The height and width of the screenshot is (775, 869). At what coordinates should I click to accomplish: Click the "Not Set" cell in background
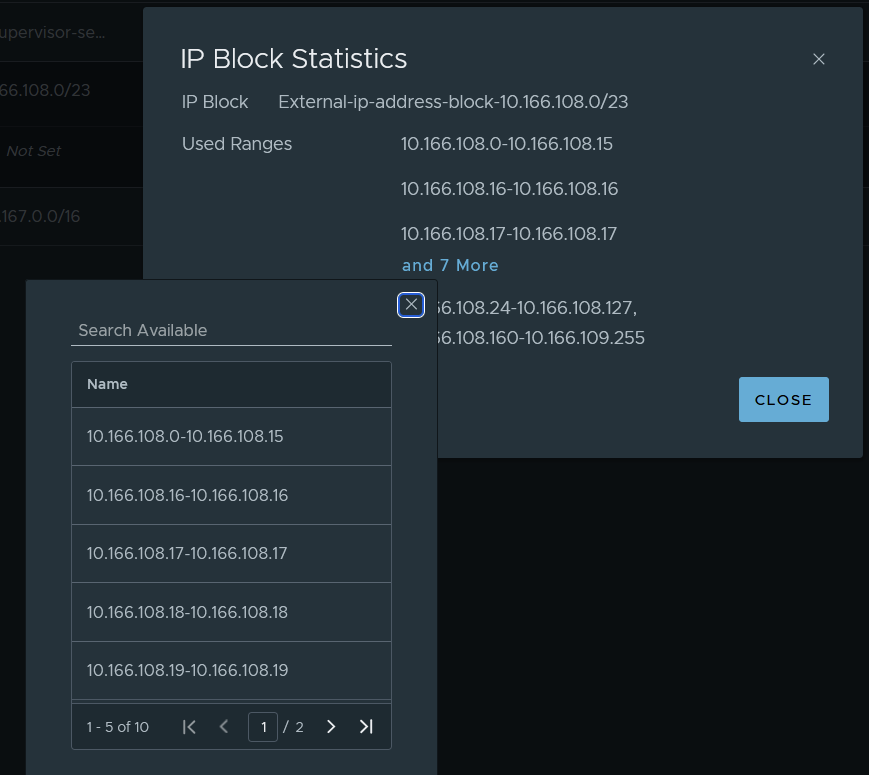point(34,151)
